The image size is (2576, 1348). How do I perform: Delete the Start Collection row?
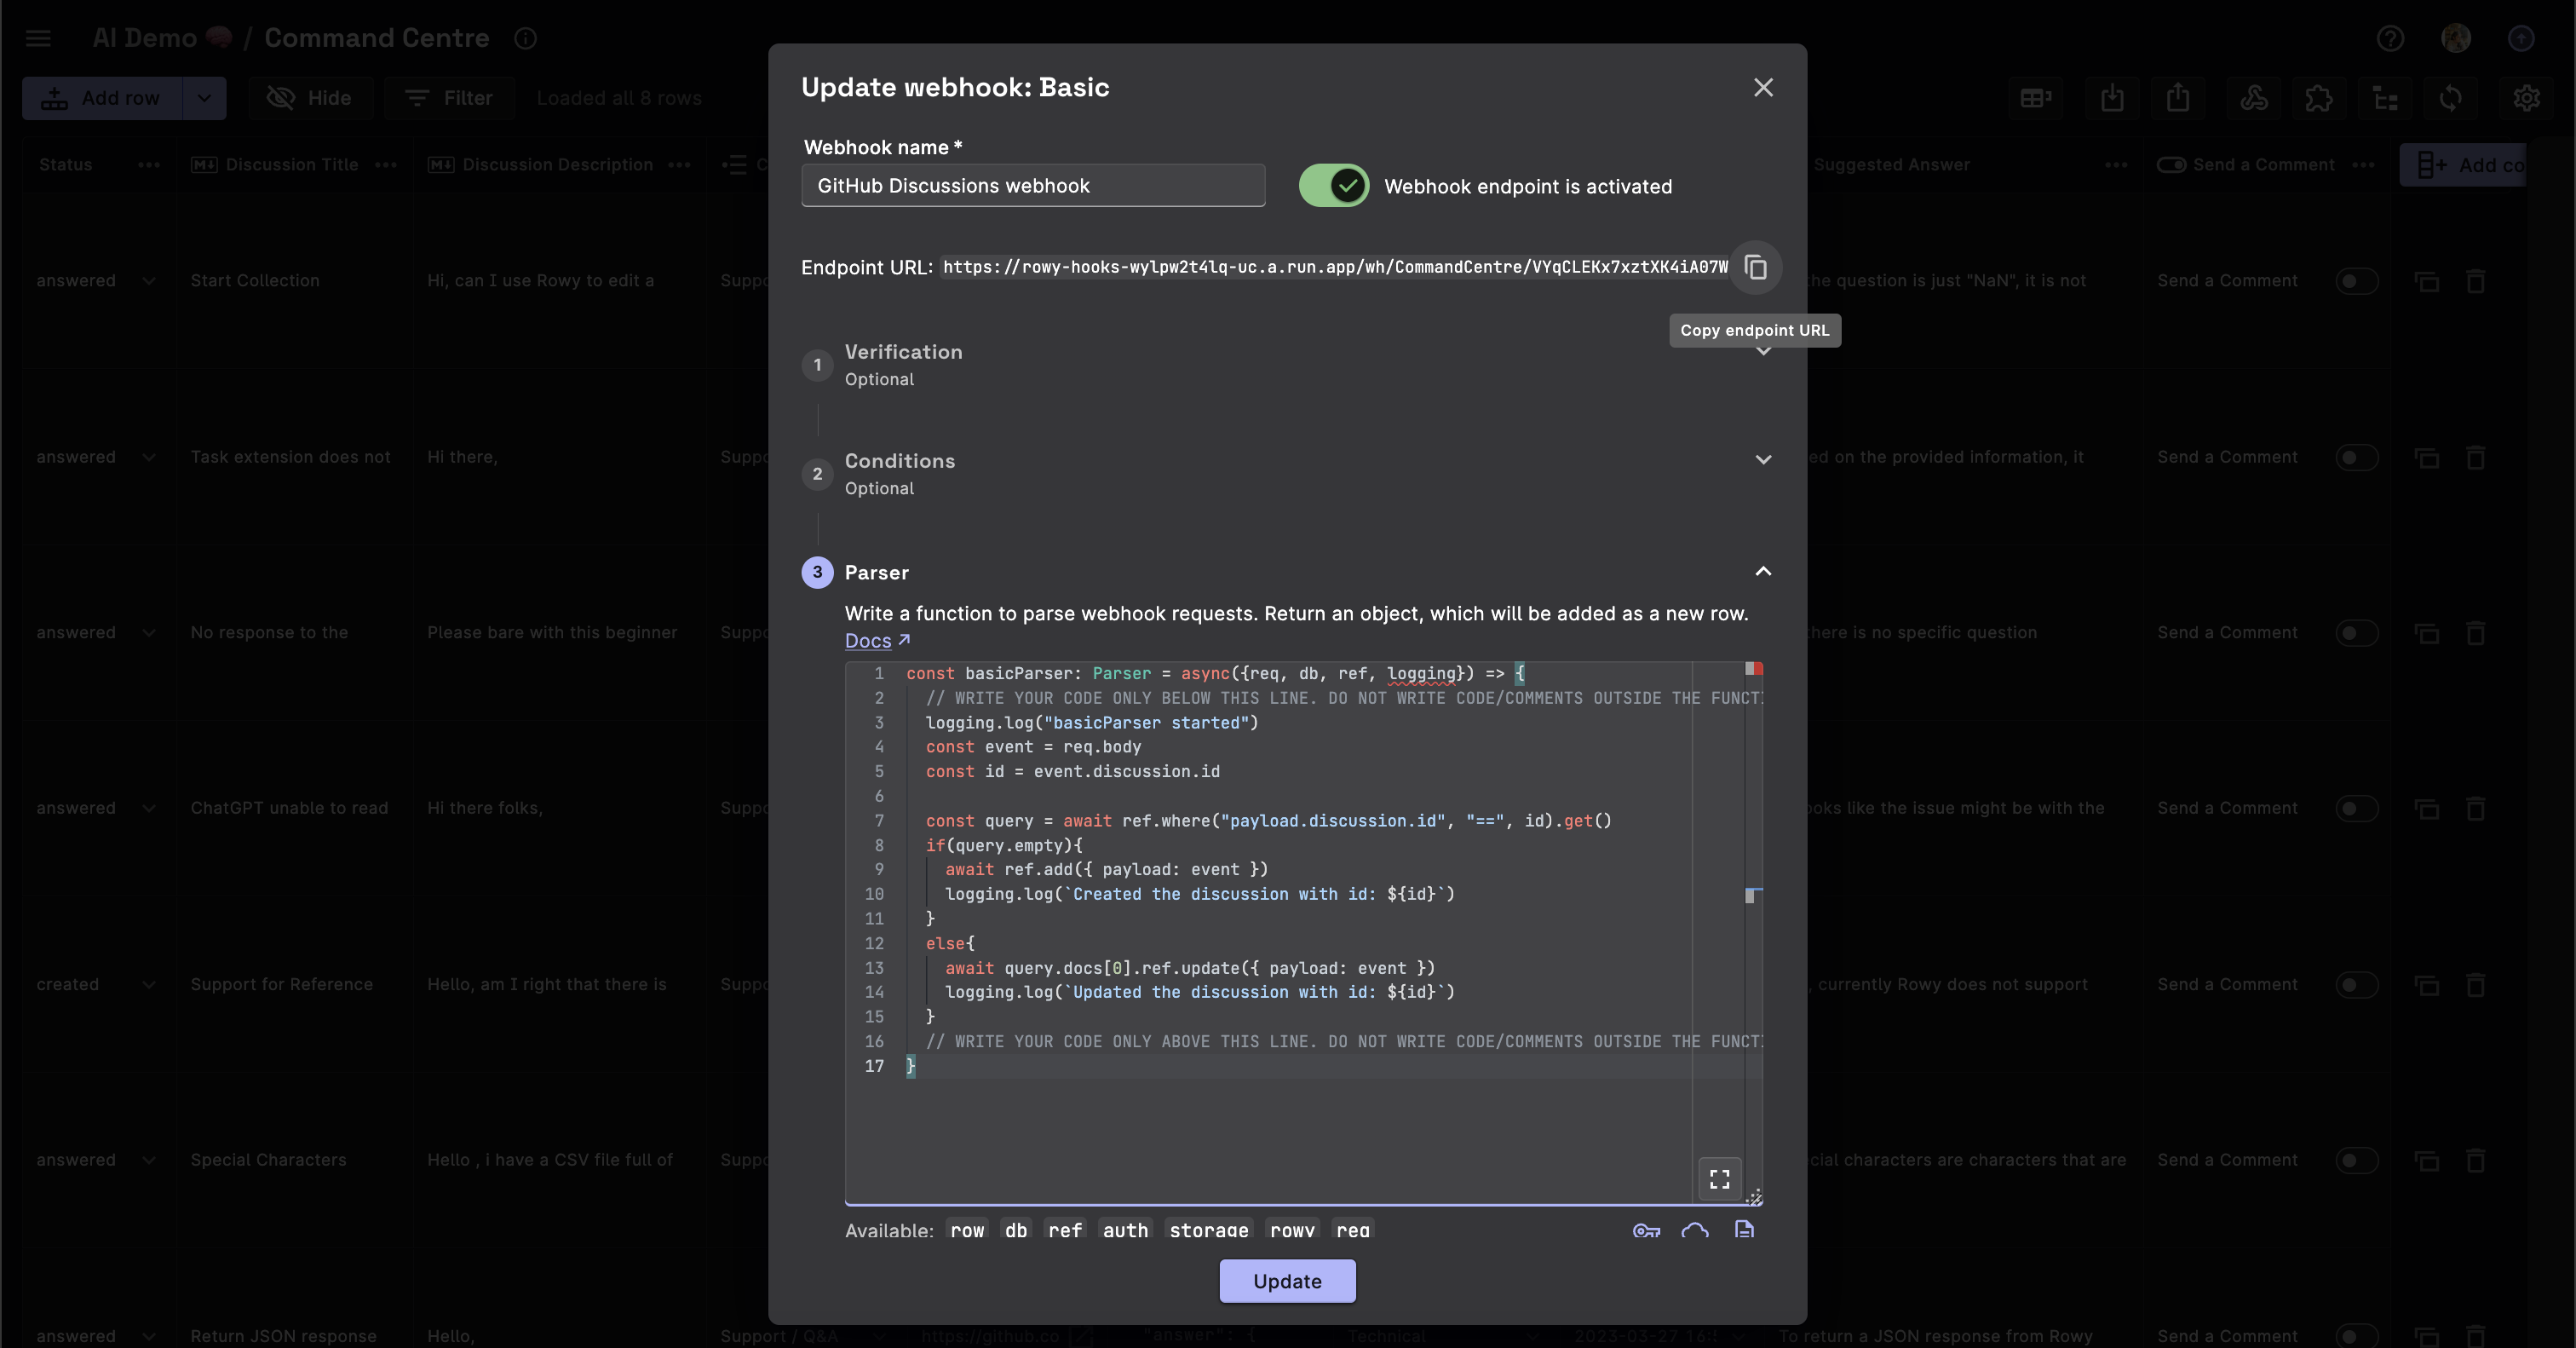coord(2475,281)
